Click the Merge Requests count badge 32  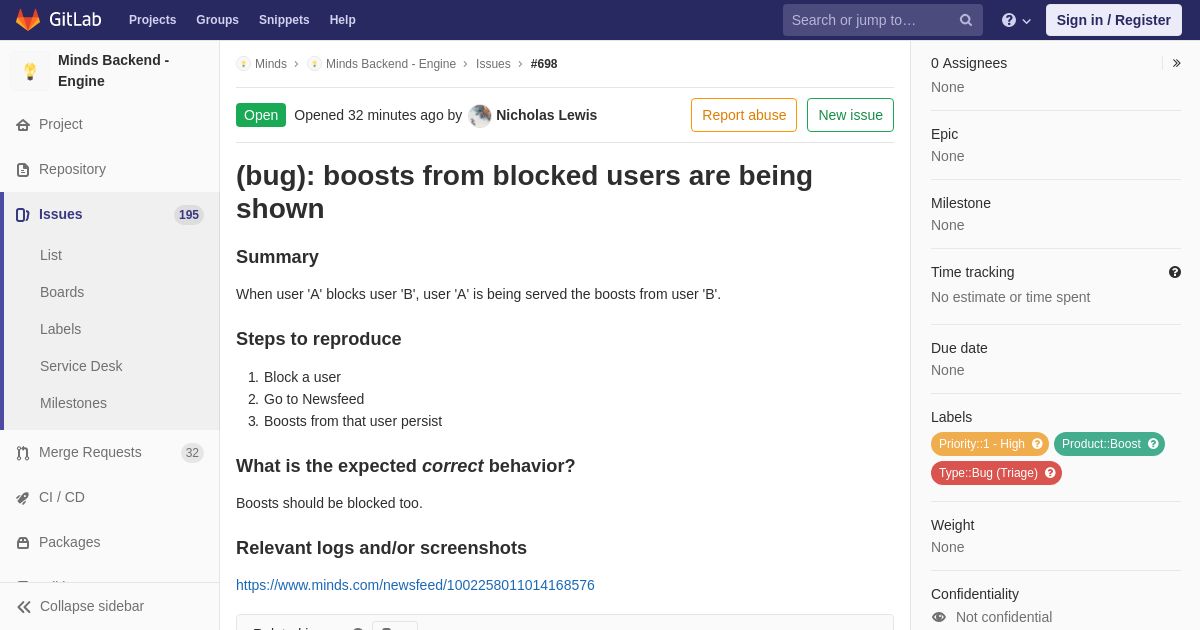click(192, 453)
